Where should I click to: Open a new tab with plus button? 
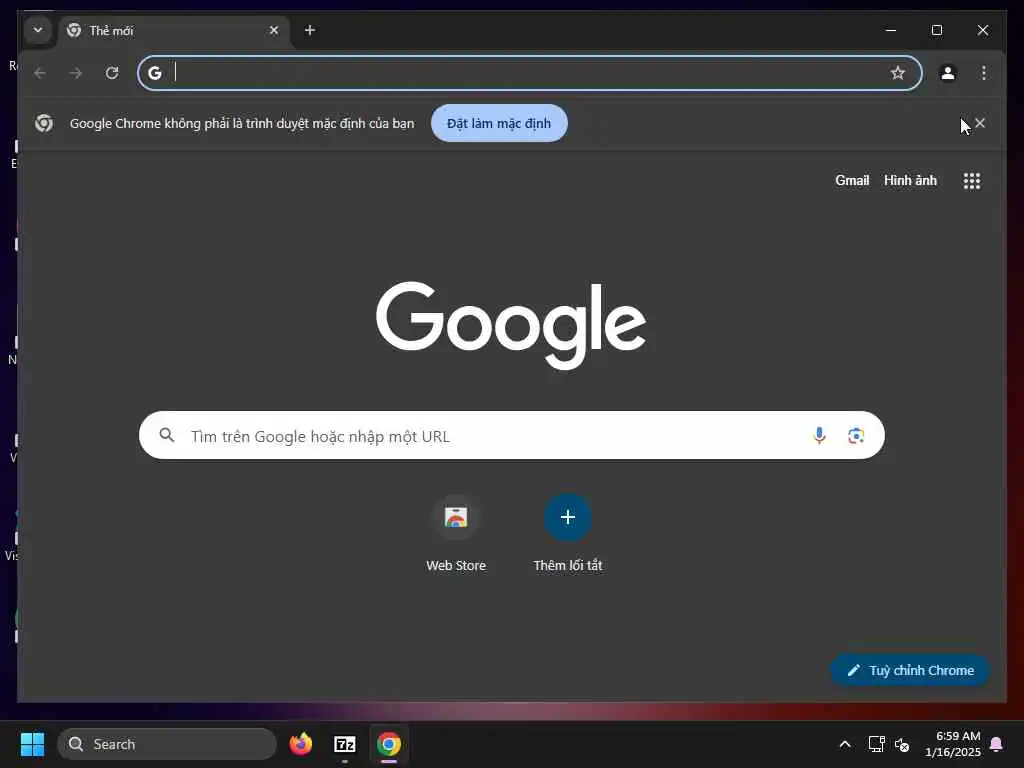[x=310, y=30]
